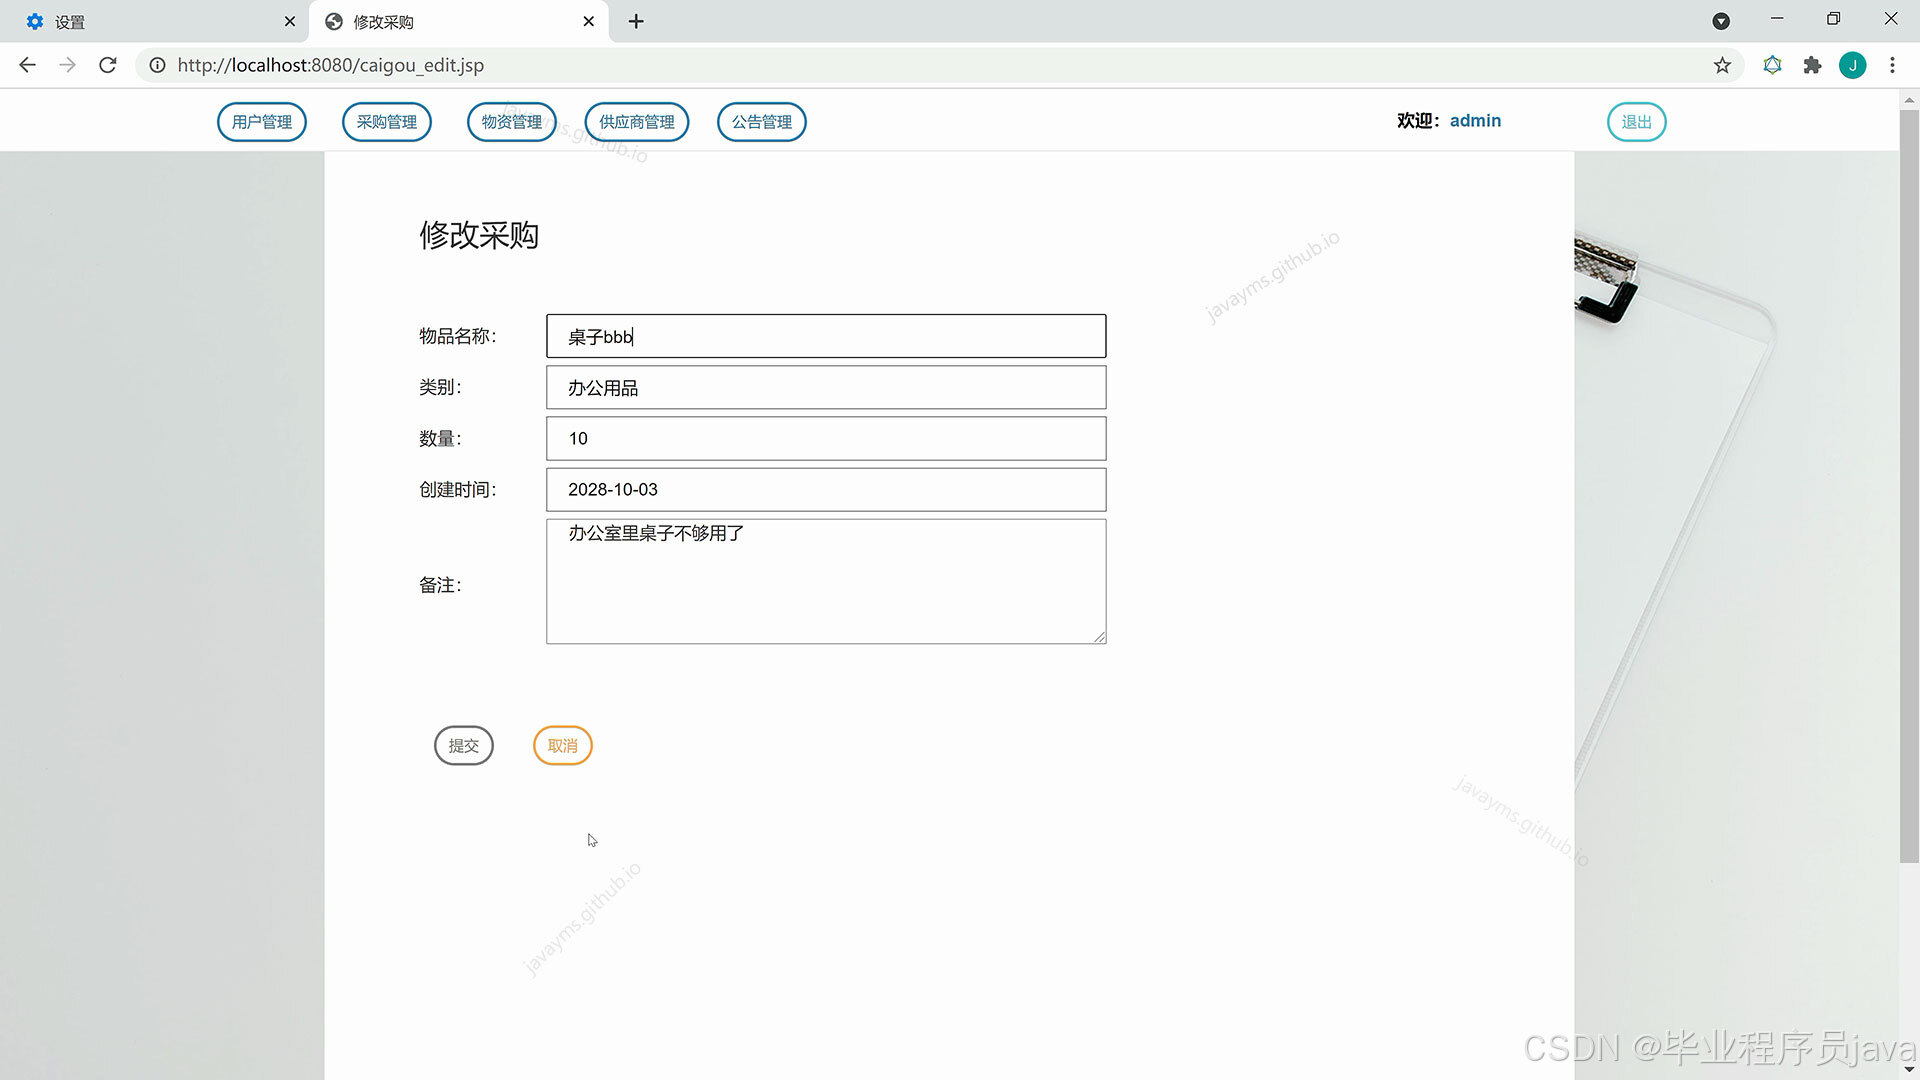Click into the 备注 textarea
Viewport: 1920px width, 1080px height.
click(826, 581)
